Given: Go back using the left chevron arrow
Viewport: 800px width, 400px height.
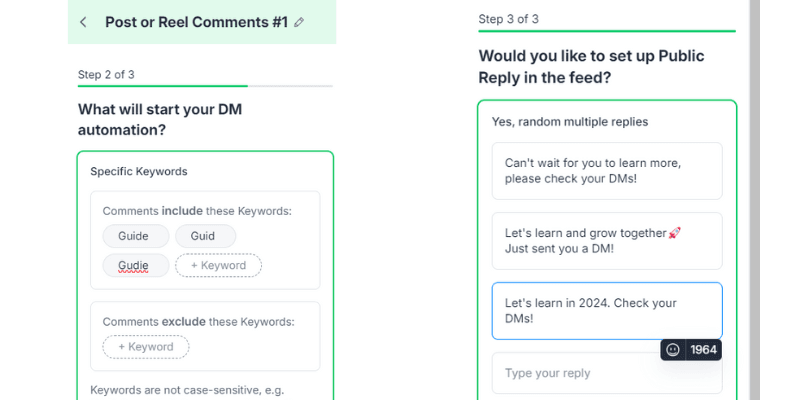Looking at the screenshot, I should [x=83, y=22].
